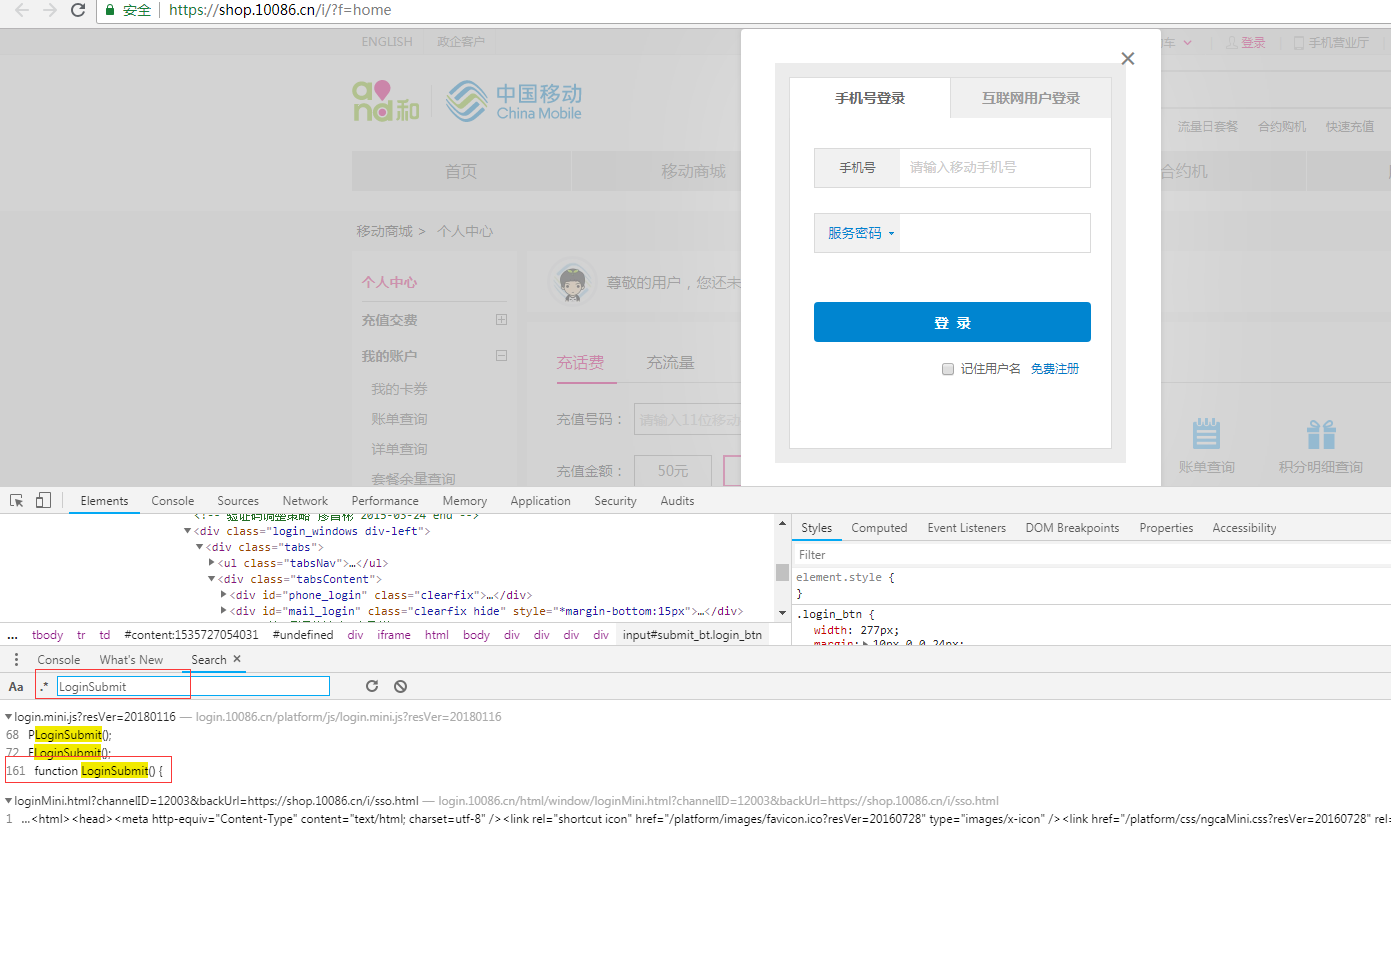Refresh the search results in DevTools
Viewport: 1391px width, 957px height.
coord(372,686)
